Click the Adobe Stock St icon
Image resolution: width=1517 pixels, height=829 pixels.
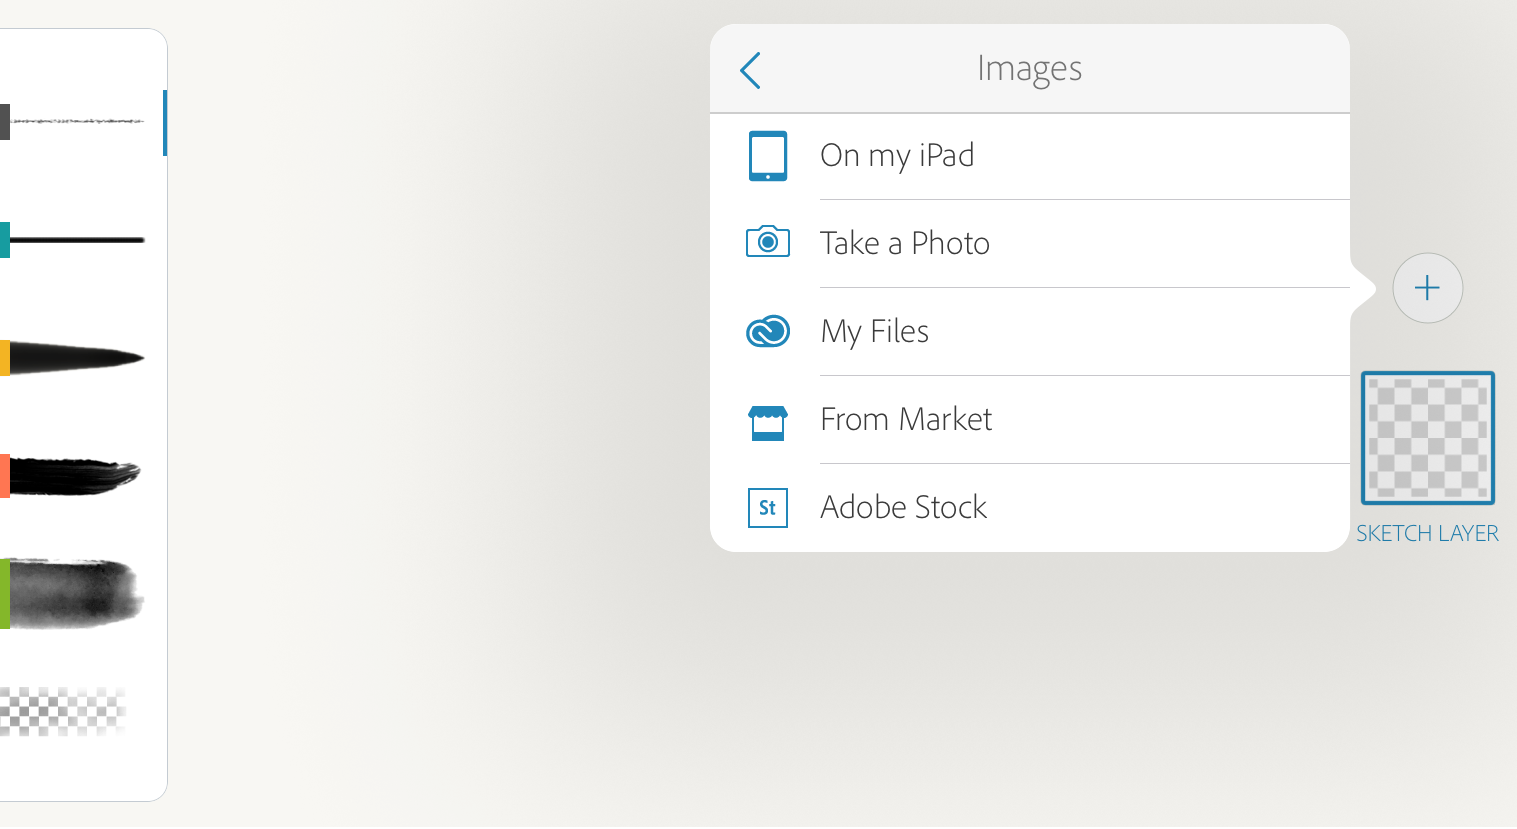(x=767, y=507)
